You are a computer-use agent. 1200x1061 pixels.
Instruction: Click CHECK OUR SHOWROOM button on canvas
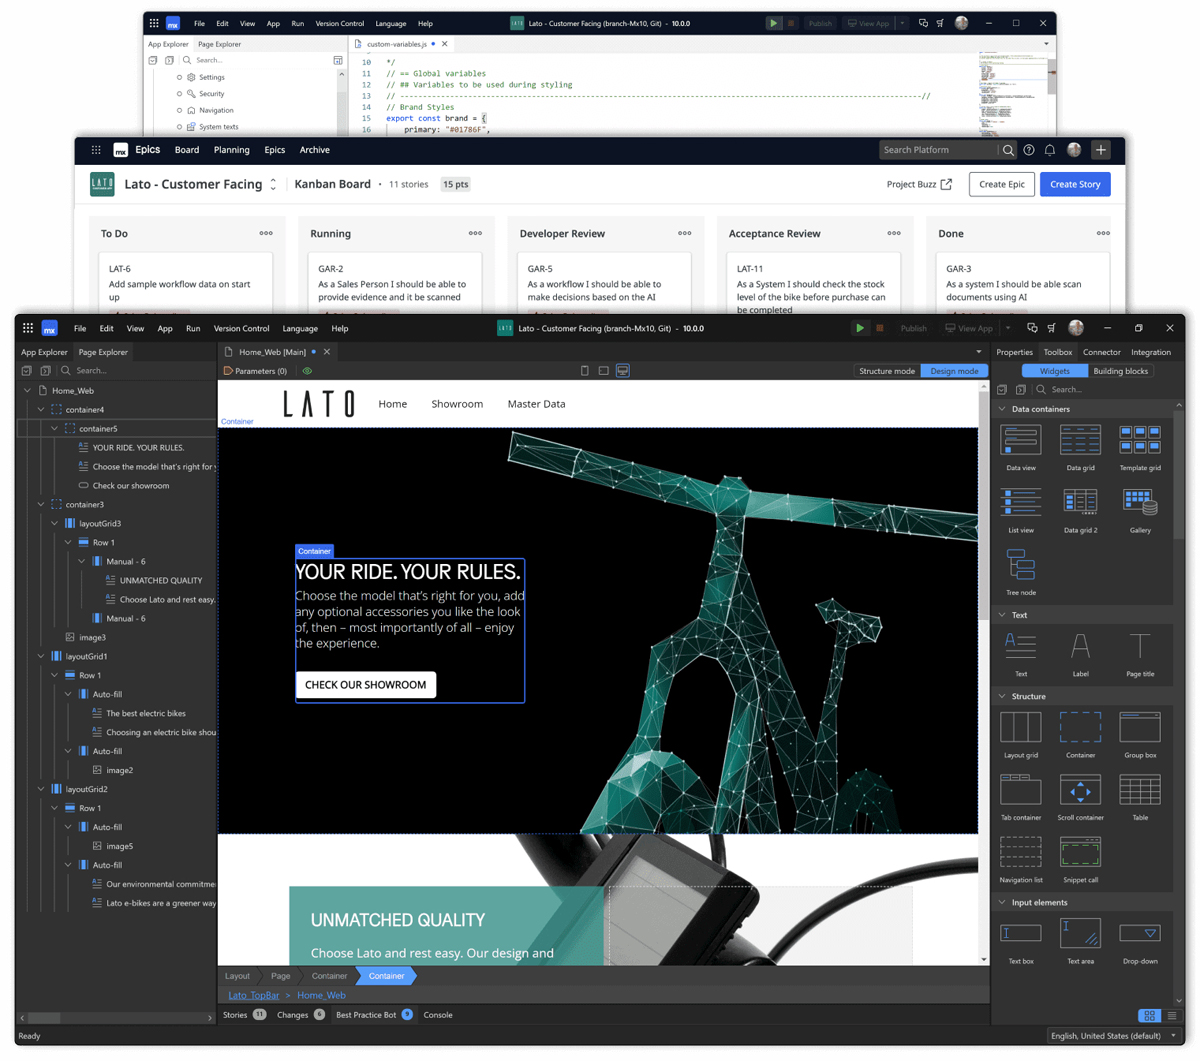coord(366,685)
